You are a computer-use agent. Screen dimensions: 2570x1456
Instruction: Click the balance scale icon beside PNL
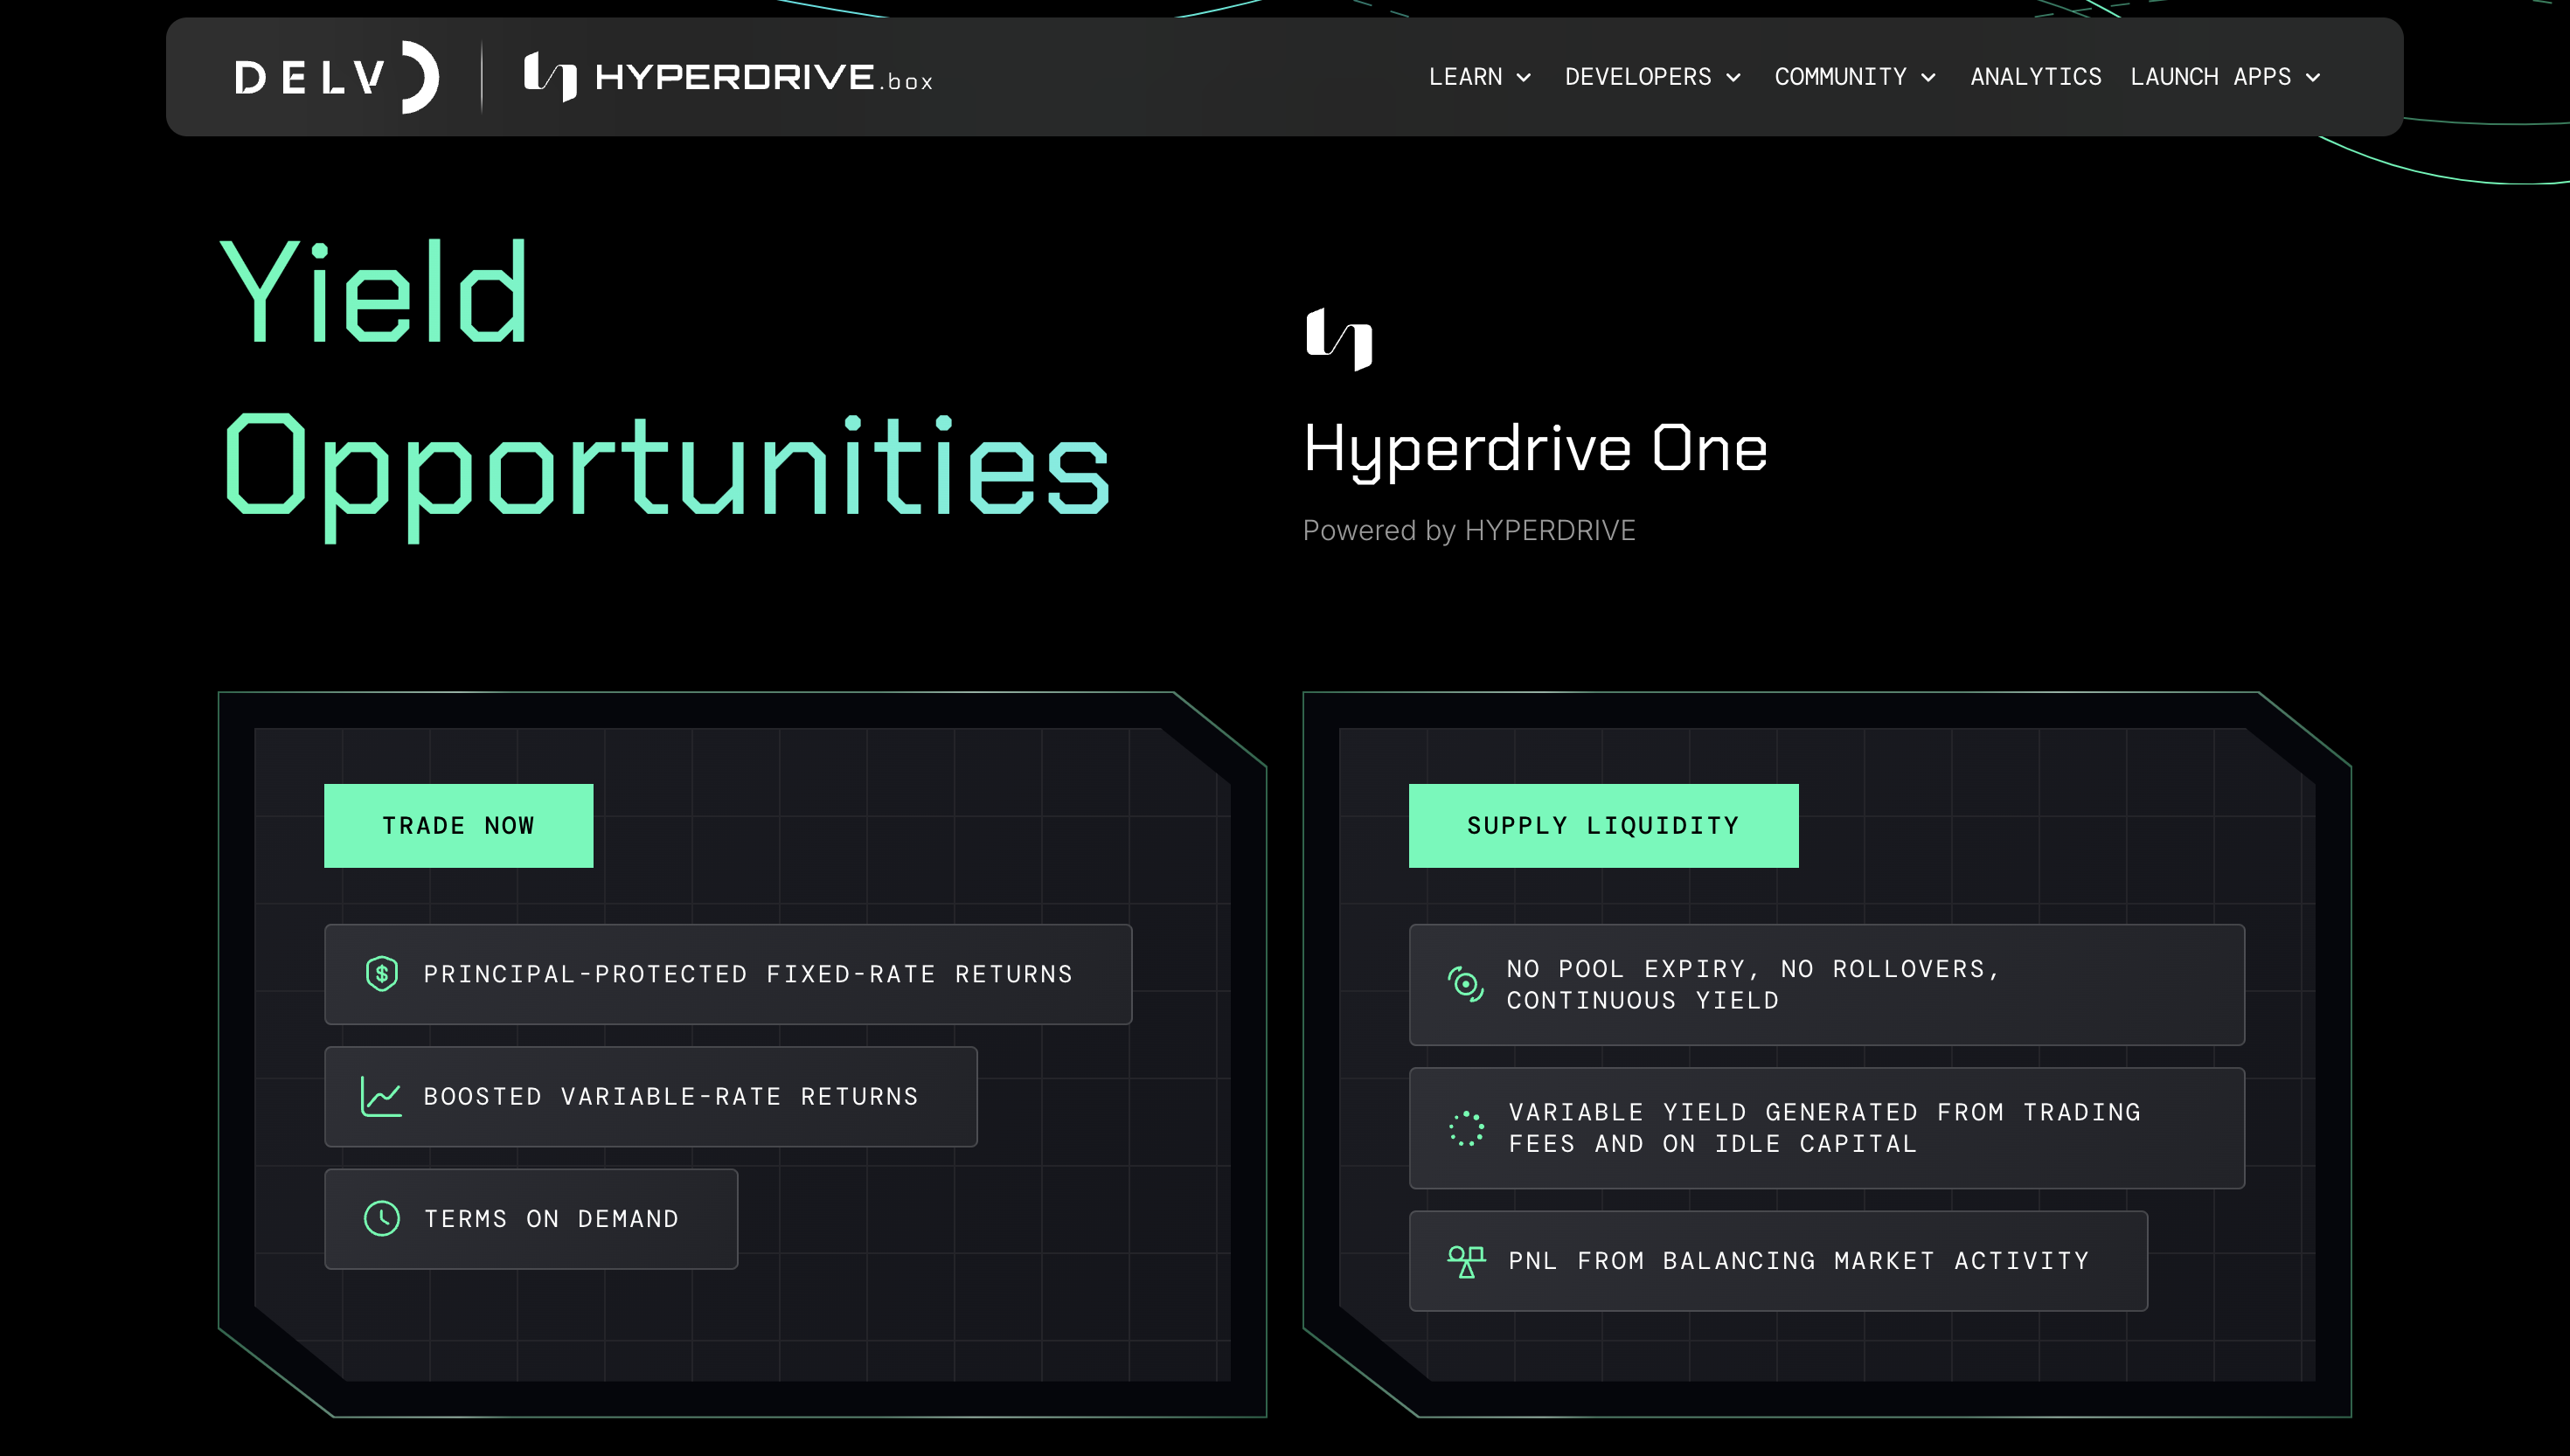(1466, 1261)
